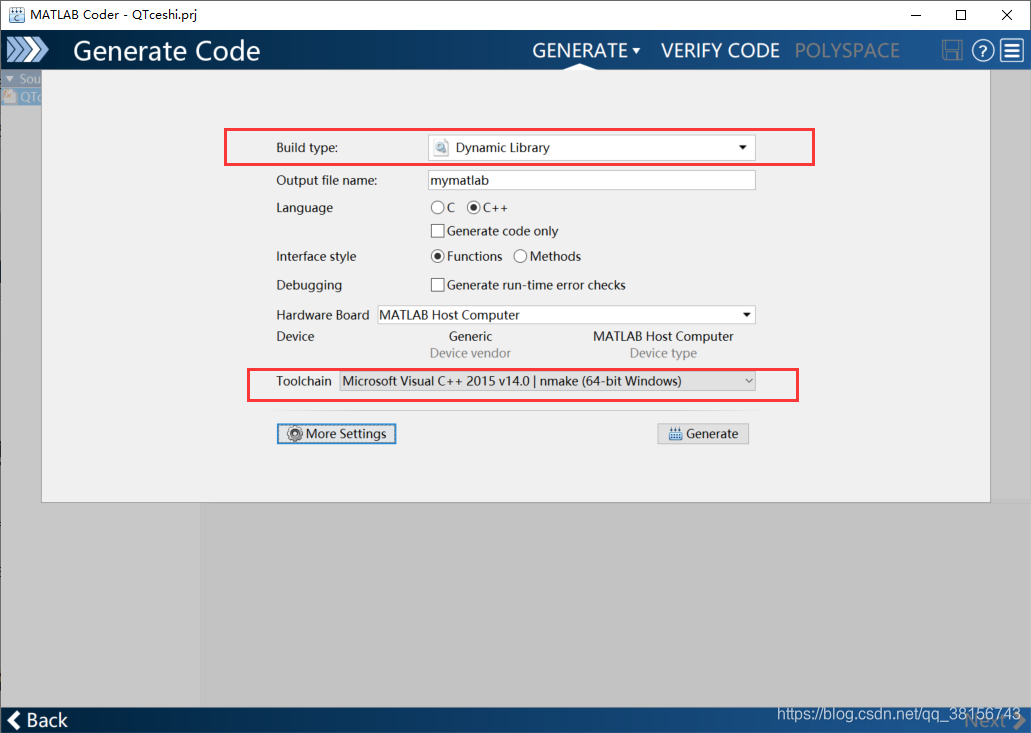Click the MATLAB Coder app icon in title bar
This screenshot has height=733, width=1031.
16,14
